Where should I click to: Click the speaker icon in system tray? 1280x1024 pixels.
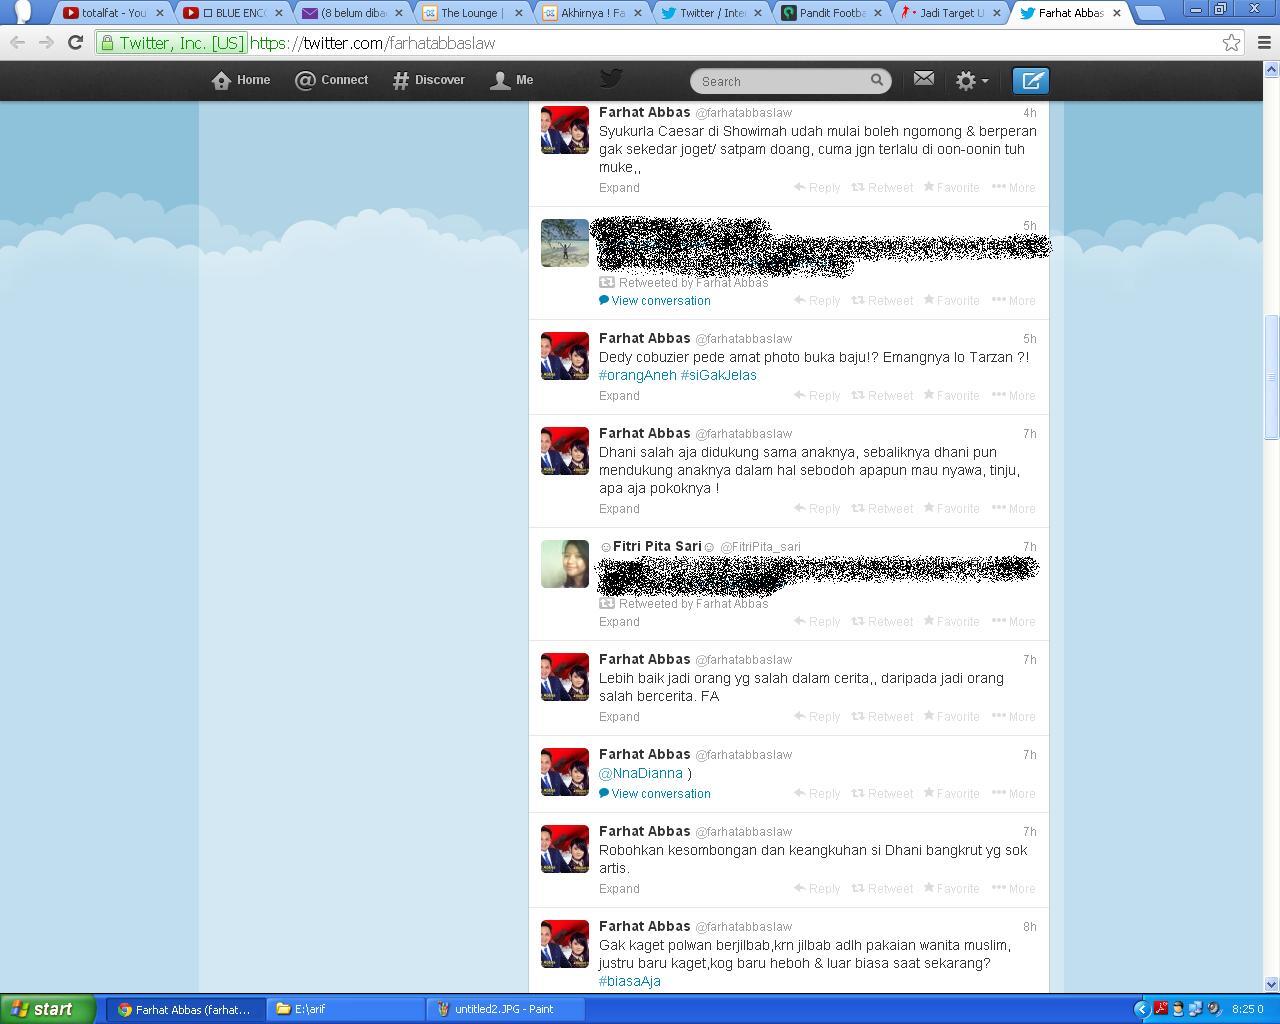coord(1214,1009)
